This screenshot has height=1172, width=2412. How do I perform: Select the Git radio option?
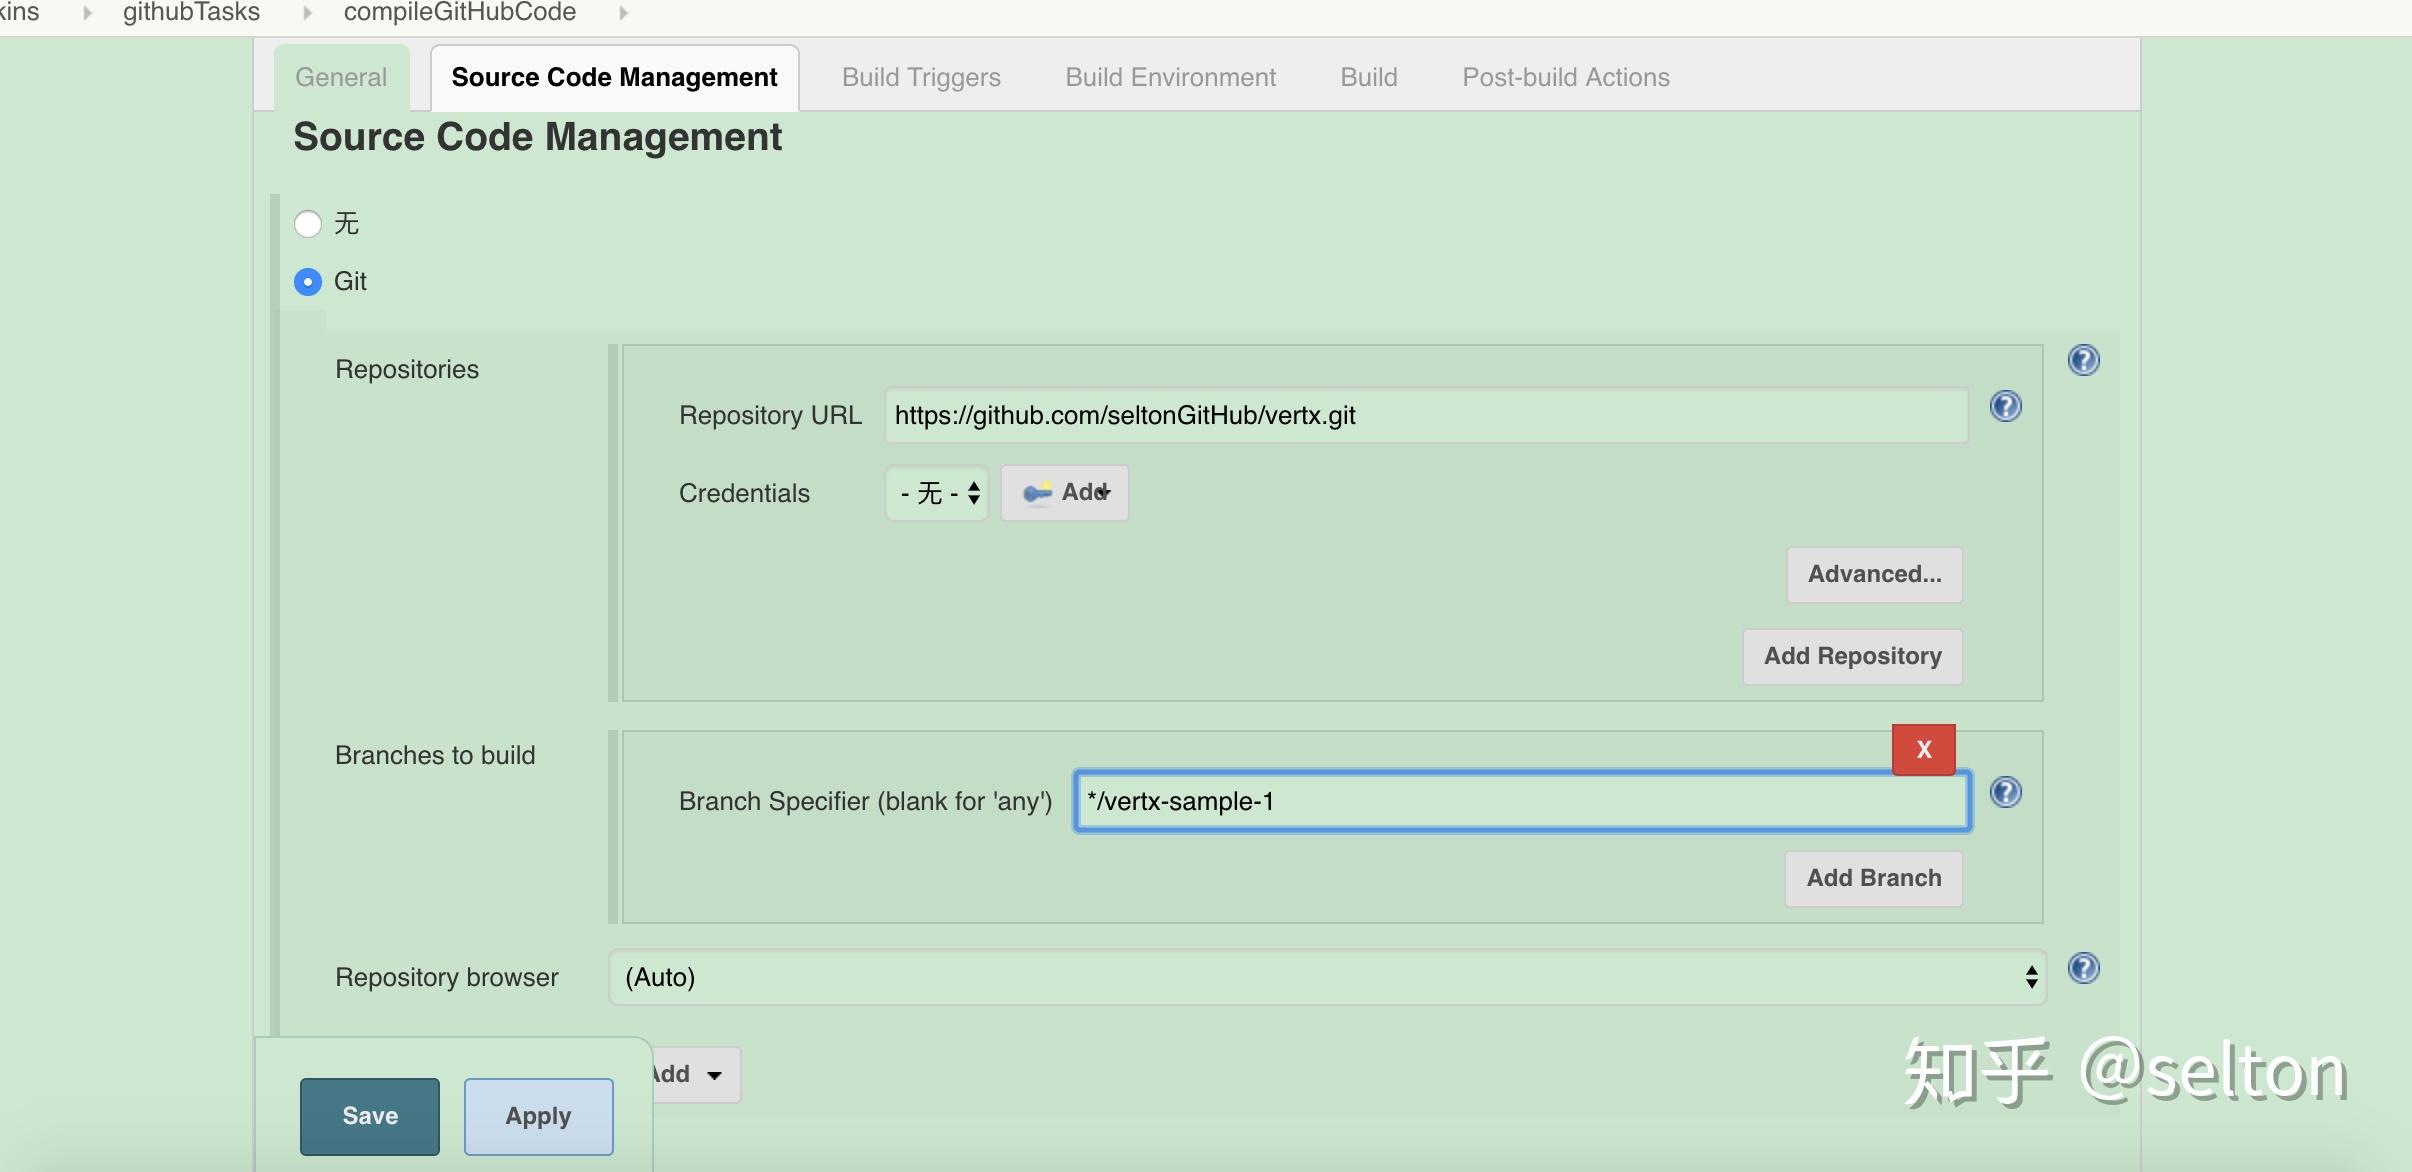[x=308, y=282]
